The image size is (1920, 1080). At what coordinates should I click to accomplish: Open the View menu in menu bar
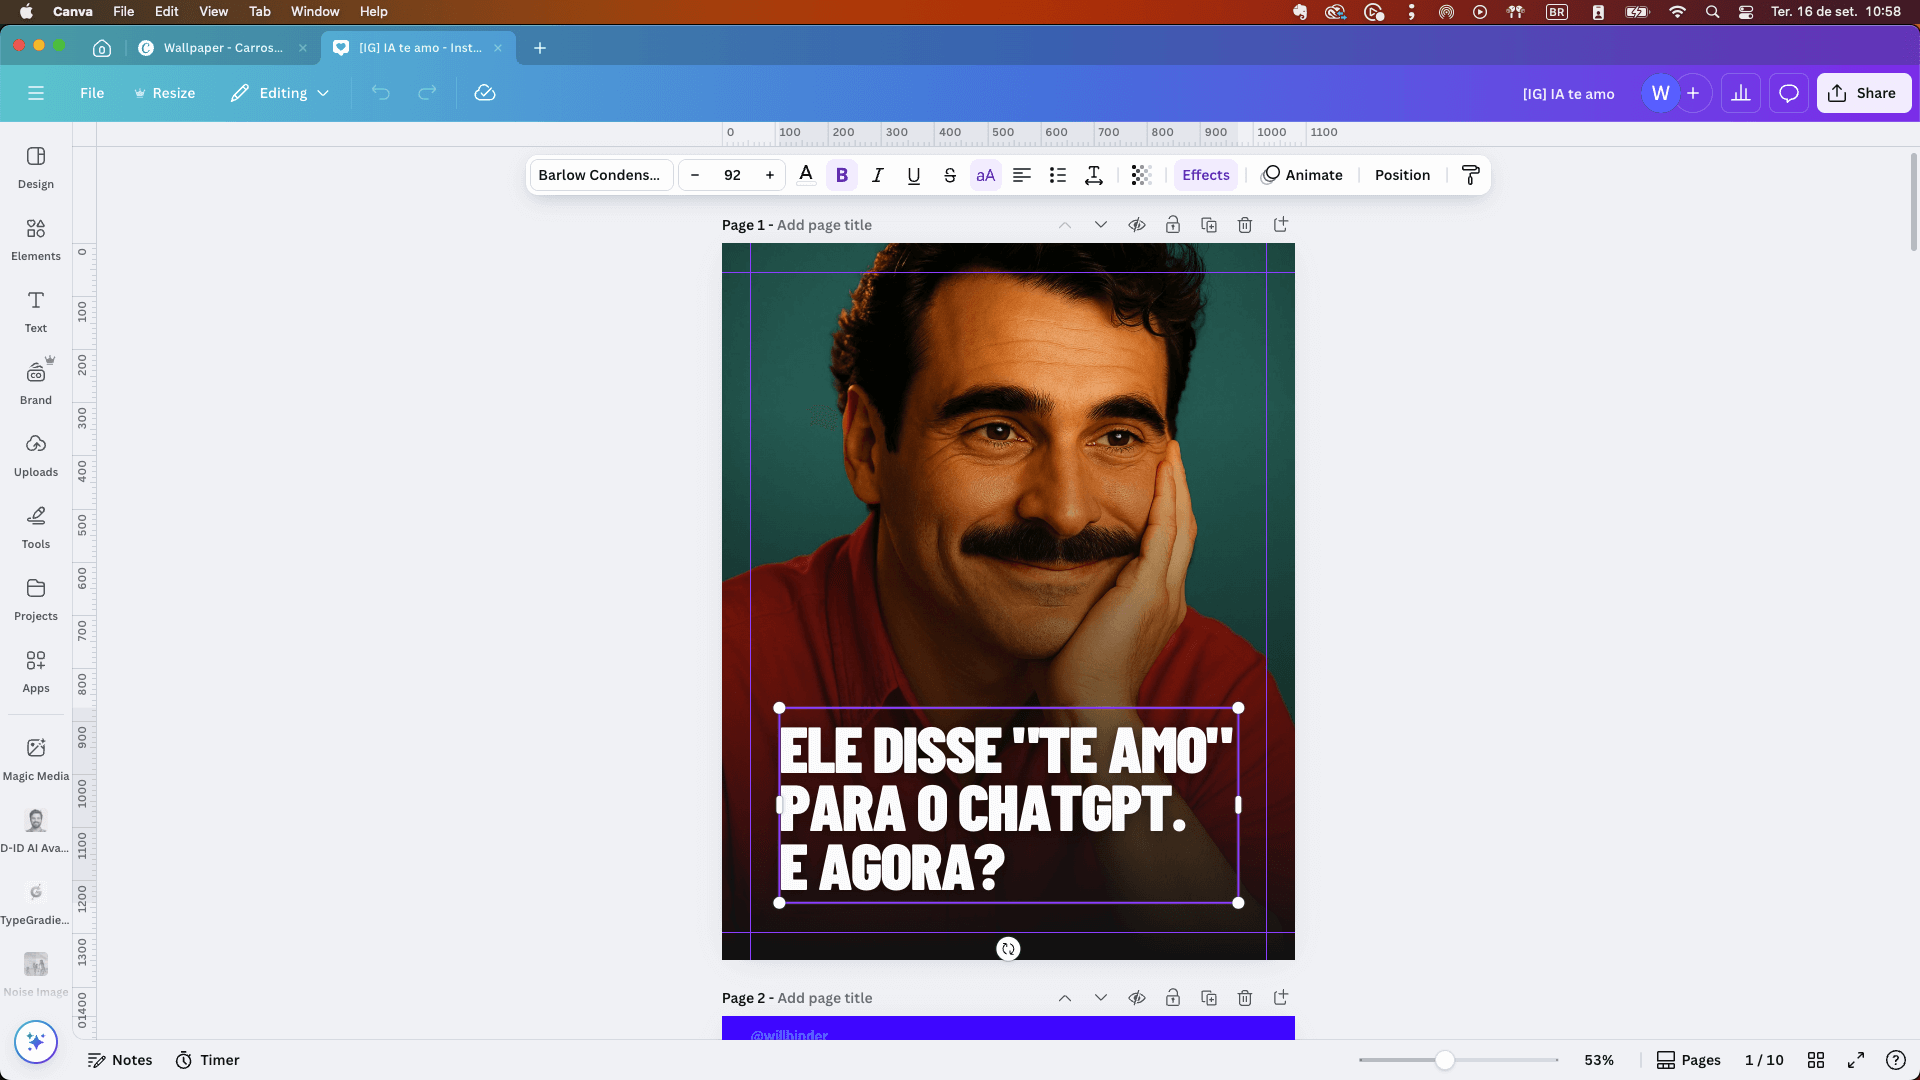[213, 11]
